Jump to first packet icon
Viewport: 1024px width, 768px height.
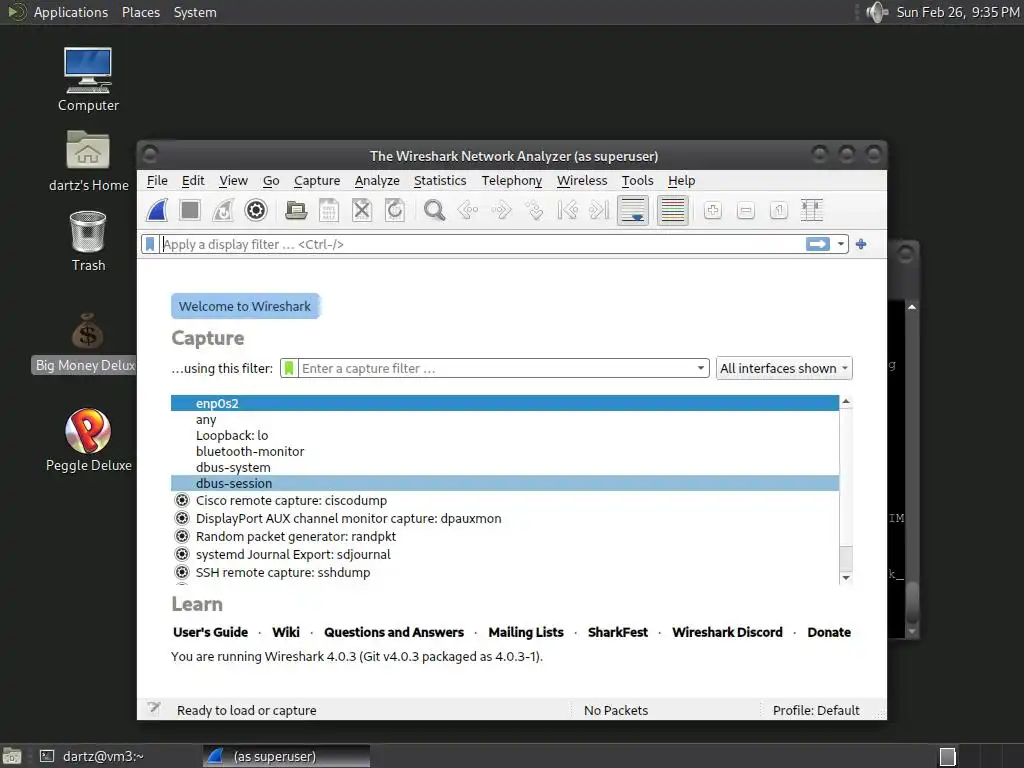[567, 210]
